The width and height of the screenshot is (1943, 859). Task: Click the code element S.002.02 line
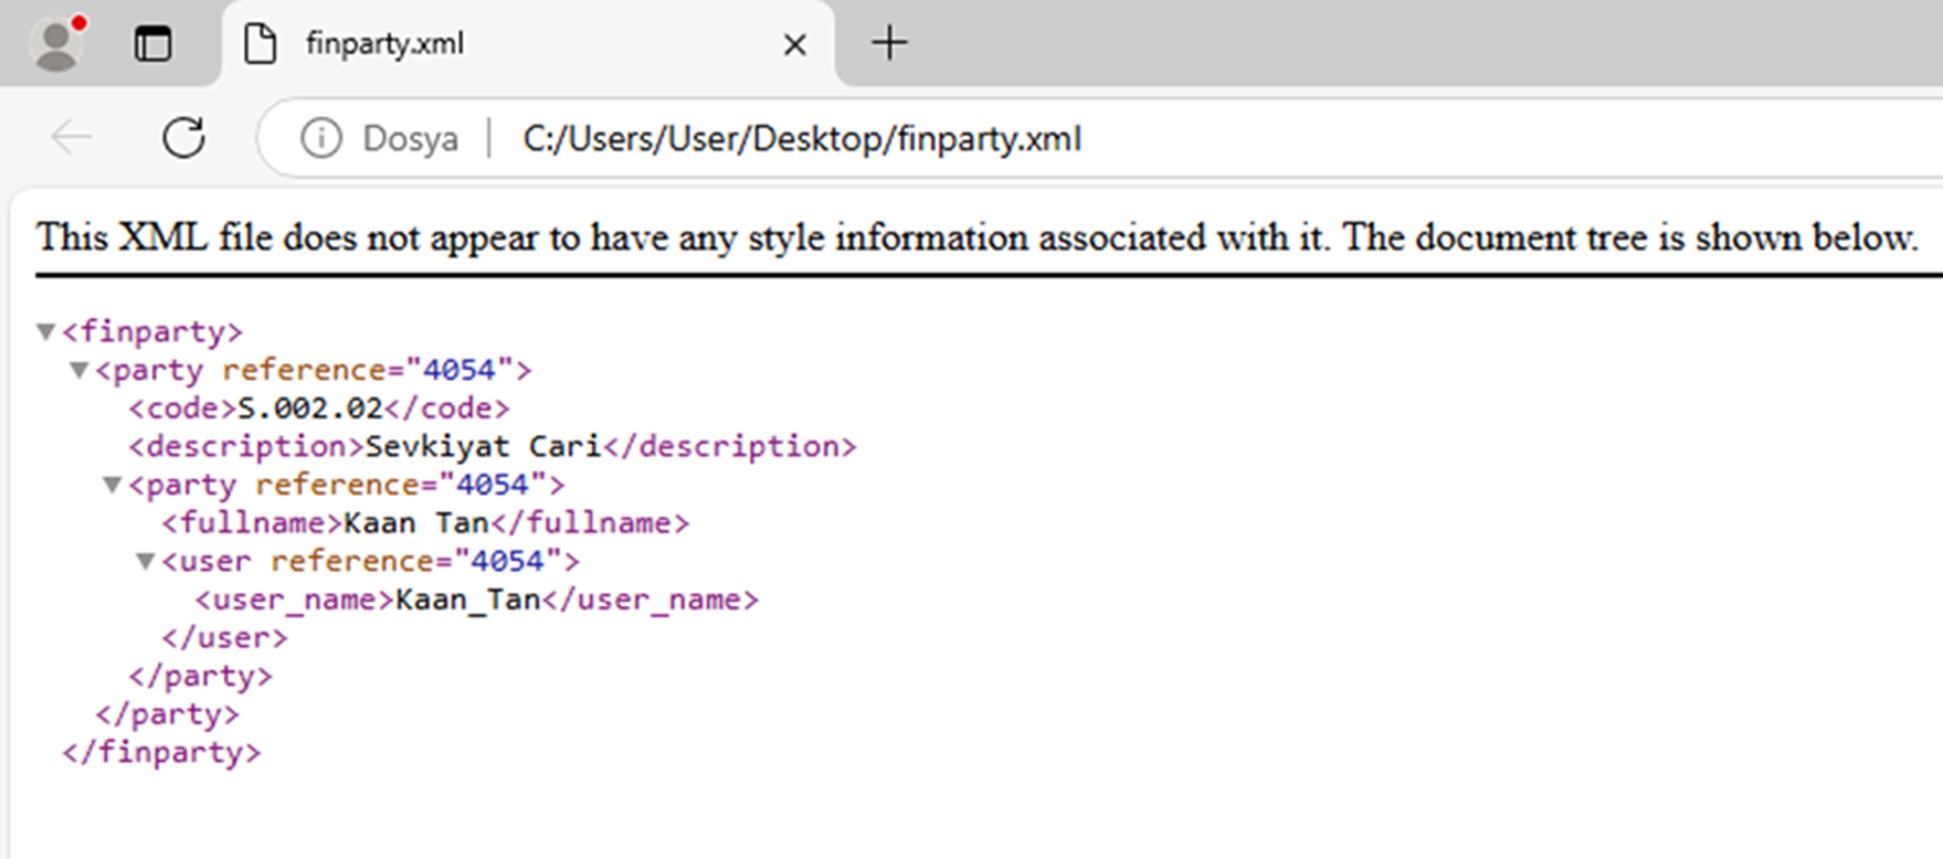[x=318, y=408]
